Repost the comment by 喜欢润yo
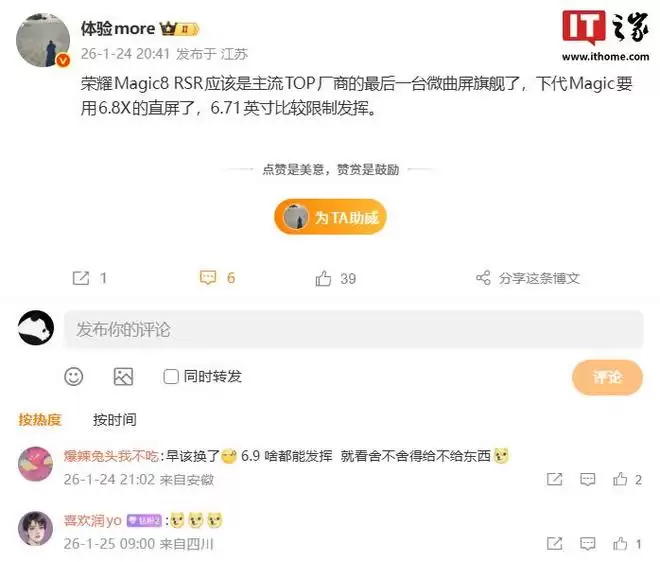Viewport: 660px width, 562px height. (554, 543)
